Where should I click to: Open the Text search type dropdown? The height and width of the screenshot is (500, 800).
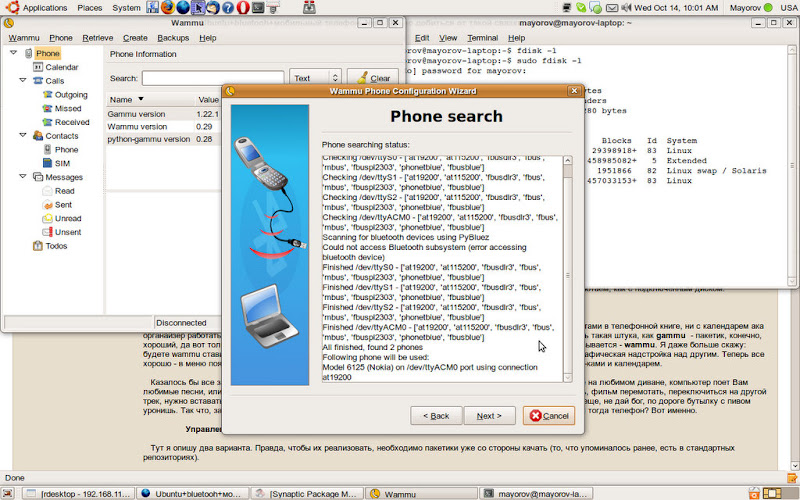(315, 78)
